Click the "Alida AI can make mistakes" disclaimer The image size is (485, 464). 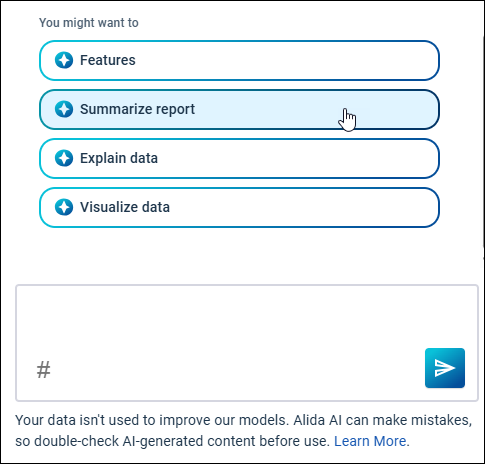pos(383,420)
